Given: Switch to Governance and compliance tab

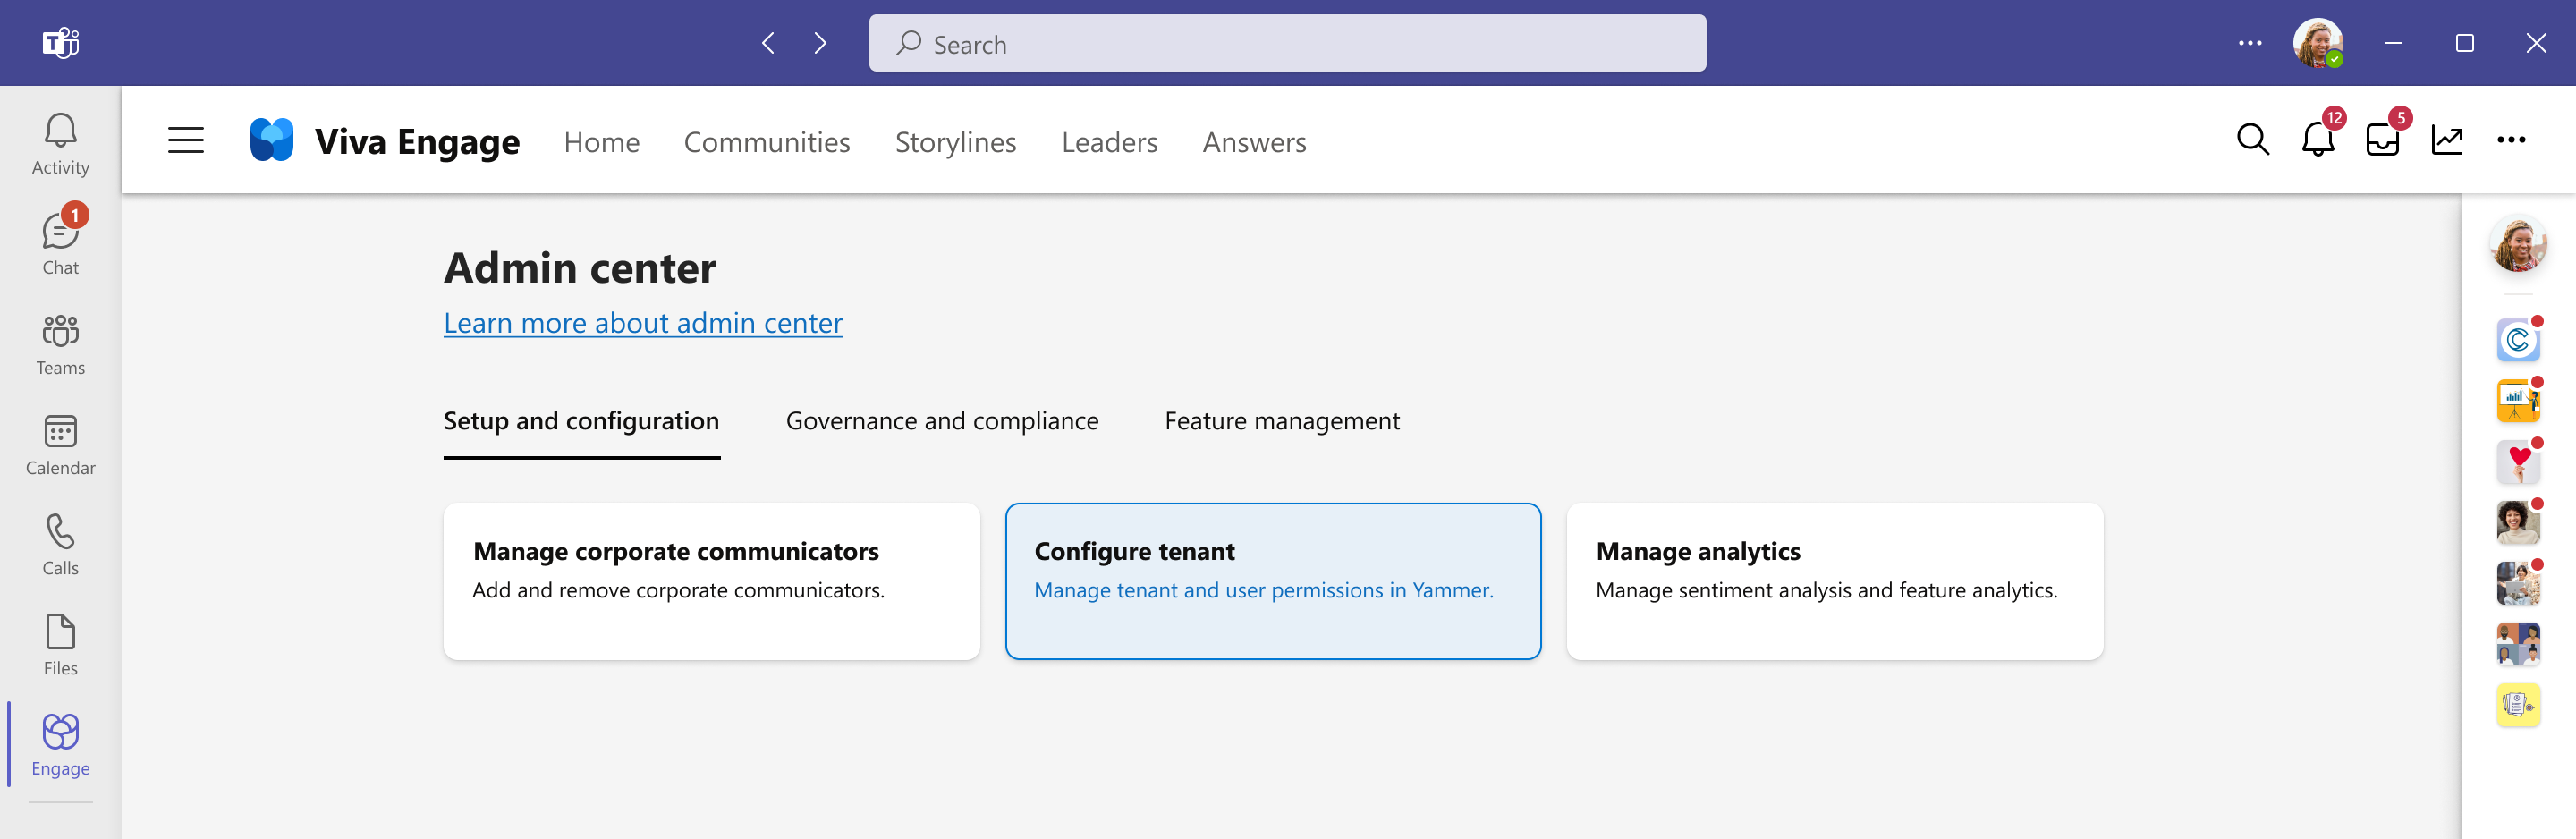Looking at the screenshot, I should tap(941, 421).
